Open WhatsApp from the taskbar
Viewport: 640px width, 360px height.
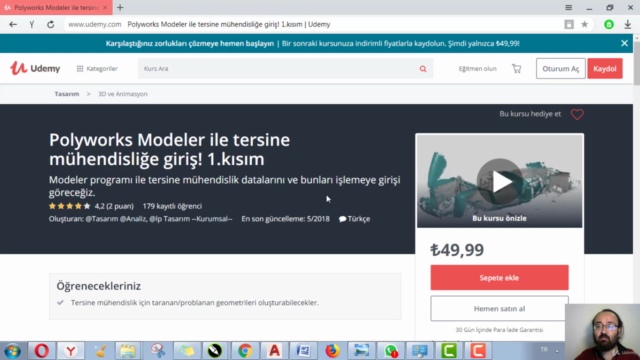tap(391, 351)
